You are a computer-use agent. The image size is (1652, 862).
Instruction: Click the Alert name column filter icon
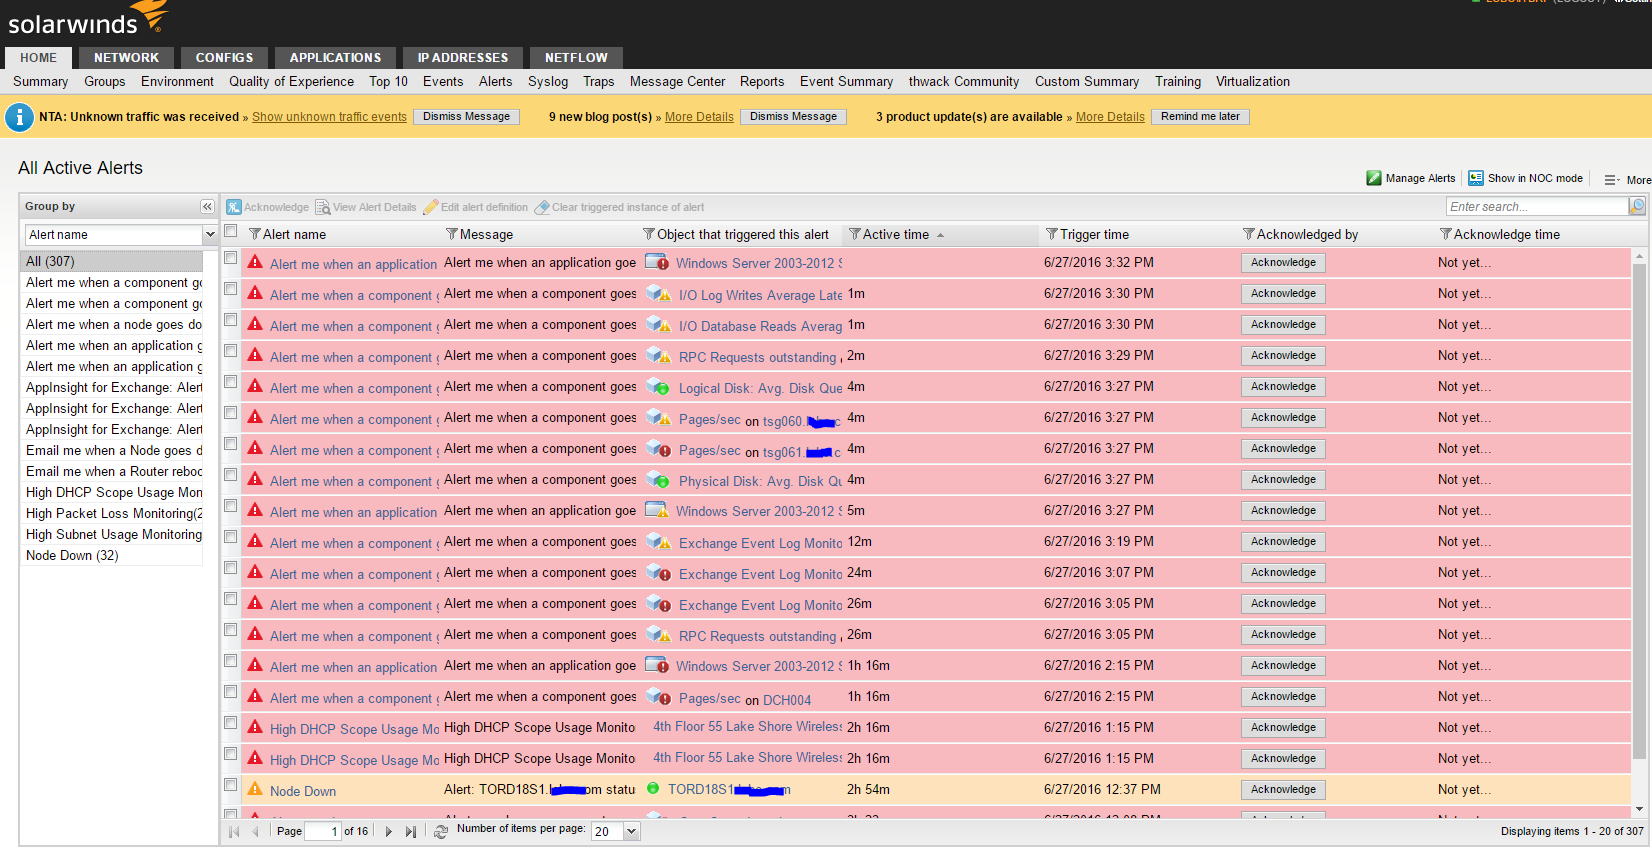255,234
